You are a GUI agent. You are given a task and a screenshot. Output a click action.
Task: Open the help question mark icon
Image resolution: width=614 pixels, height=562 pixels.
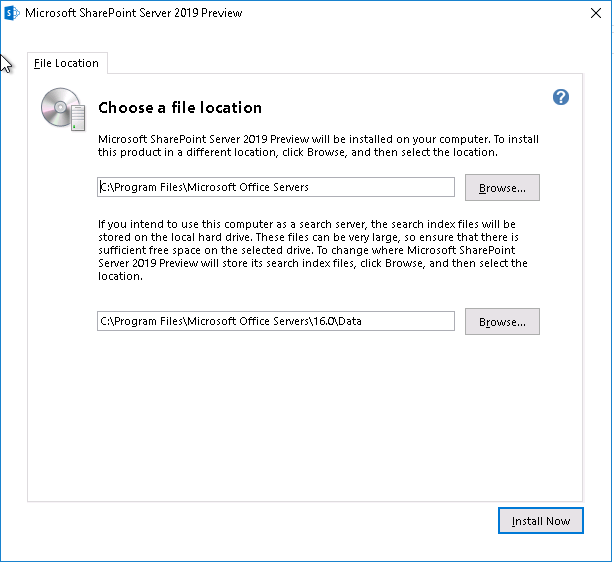click(560, 97)
